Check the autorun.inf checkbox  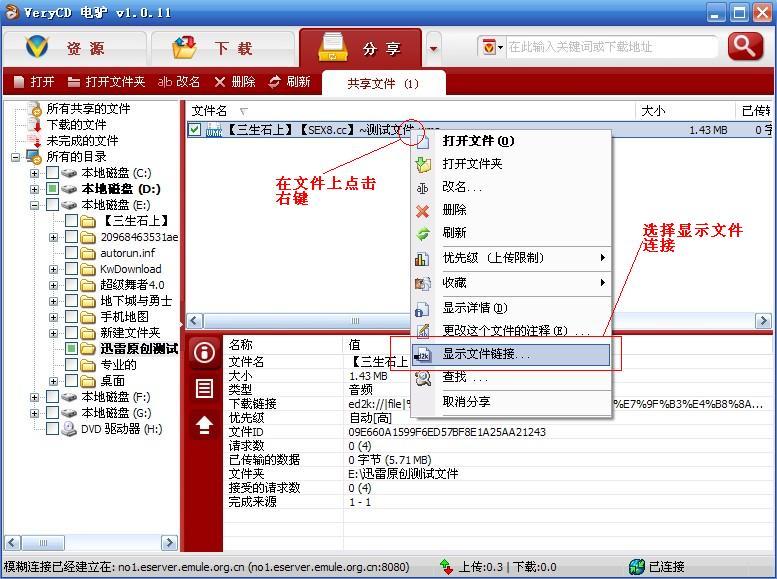coord(71,252)
